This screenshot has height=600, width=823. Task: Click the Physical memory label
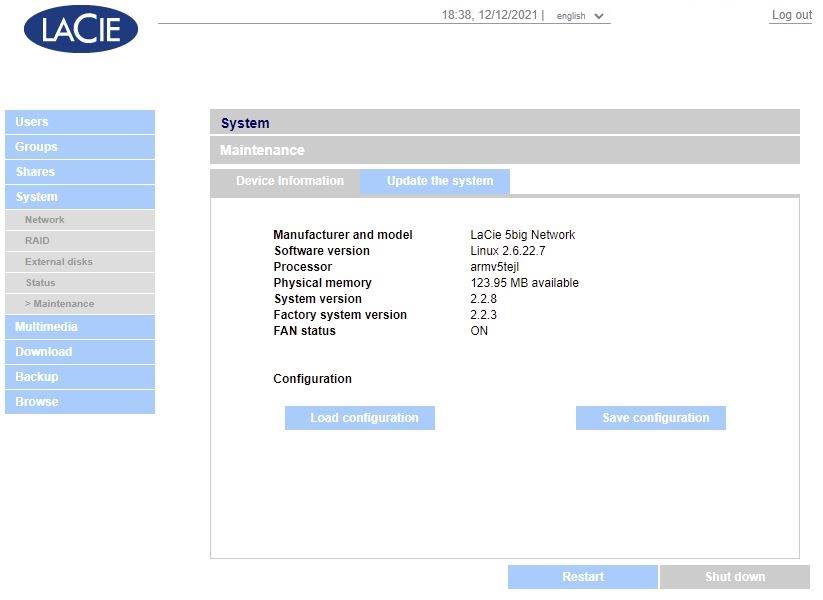[x=322, y=283]
